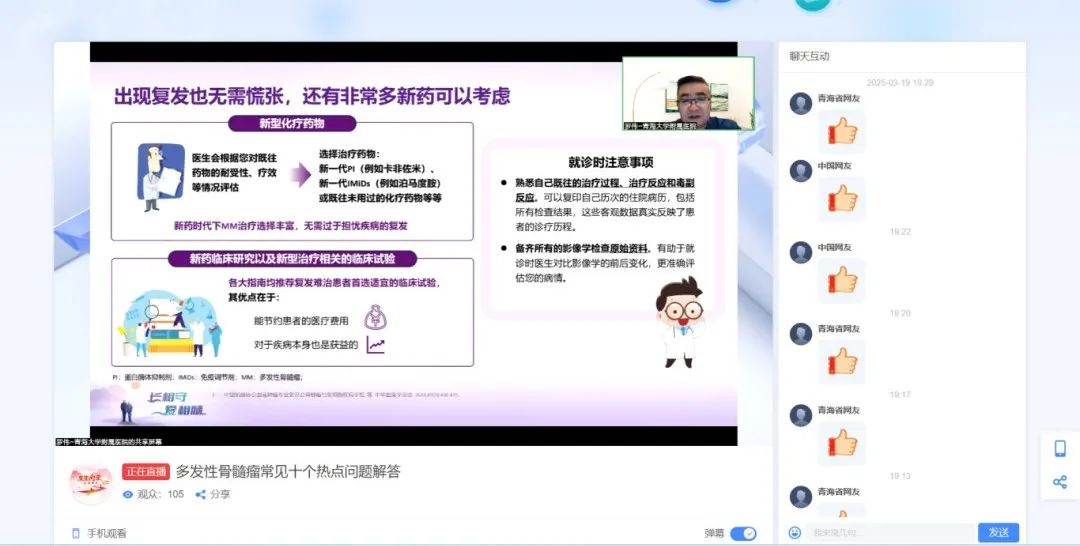Click the red 正在直播 live badge
The image size is (1080, 546).
coord(146,472)
